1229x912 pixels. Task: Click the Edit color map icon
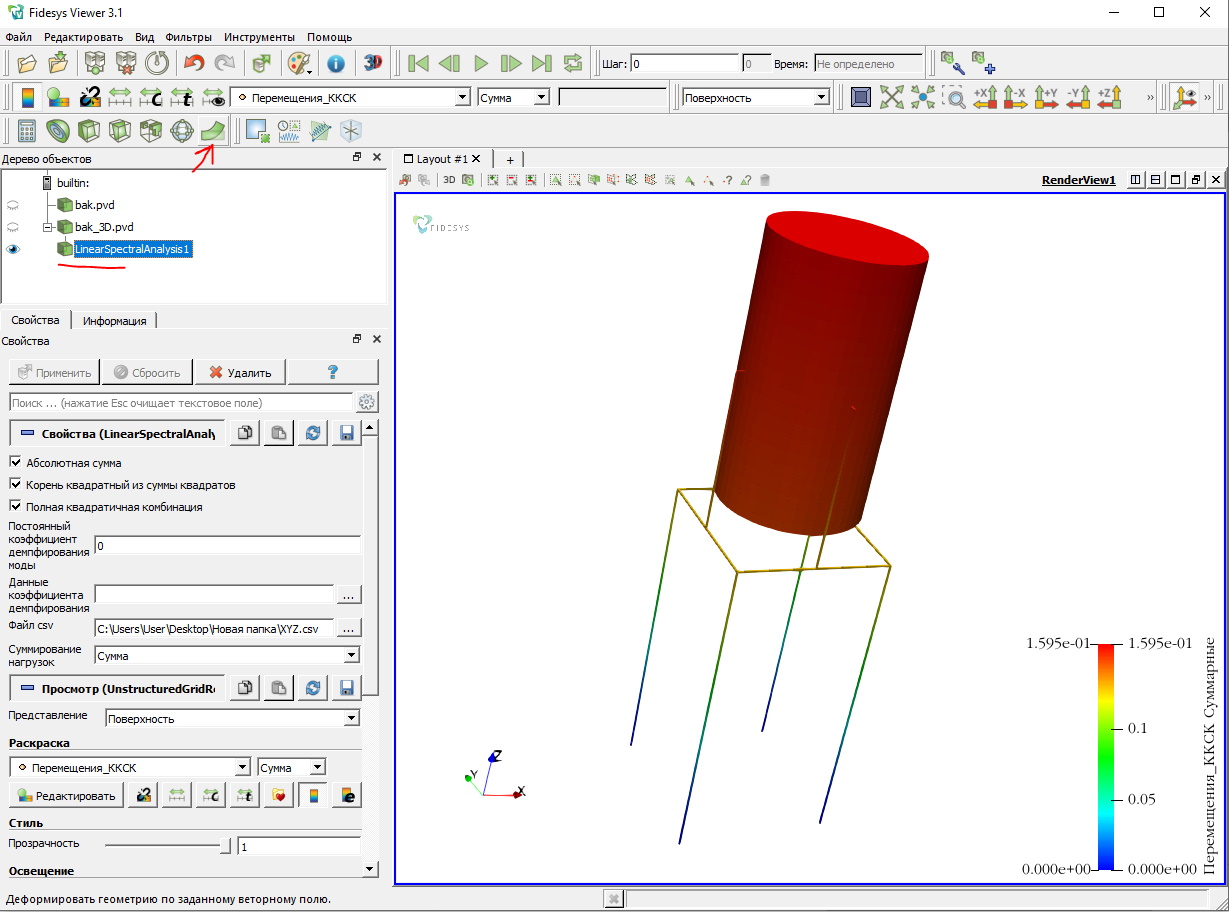click(x=58, y=97)
